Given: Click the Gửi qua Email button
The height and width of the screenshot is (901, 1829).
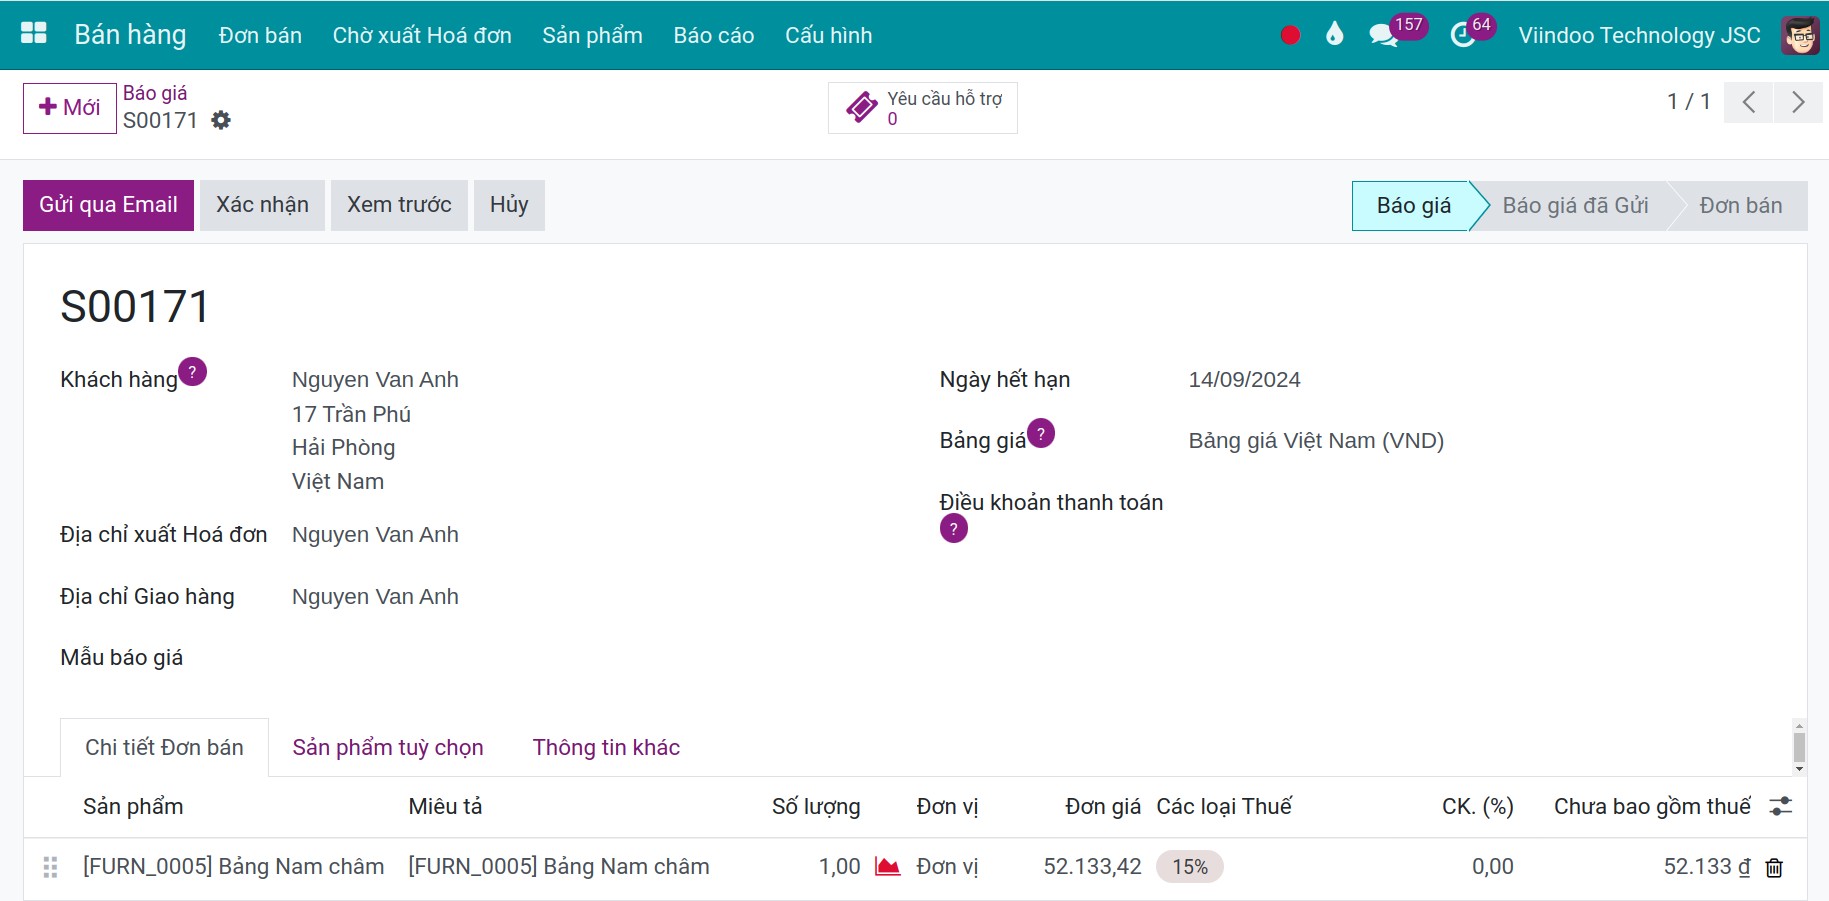Looking at the screenshot, I should click(x=108, y=204).
